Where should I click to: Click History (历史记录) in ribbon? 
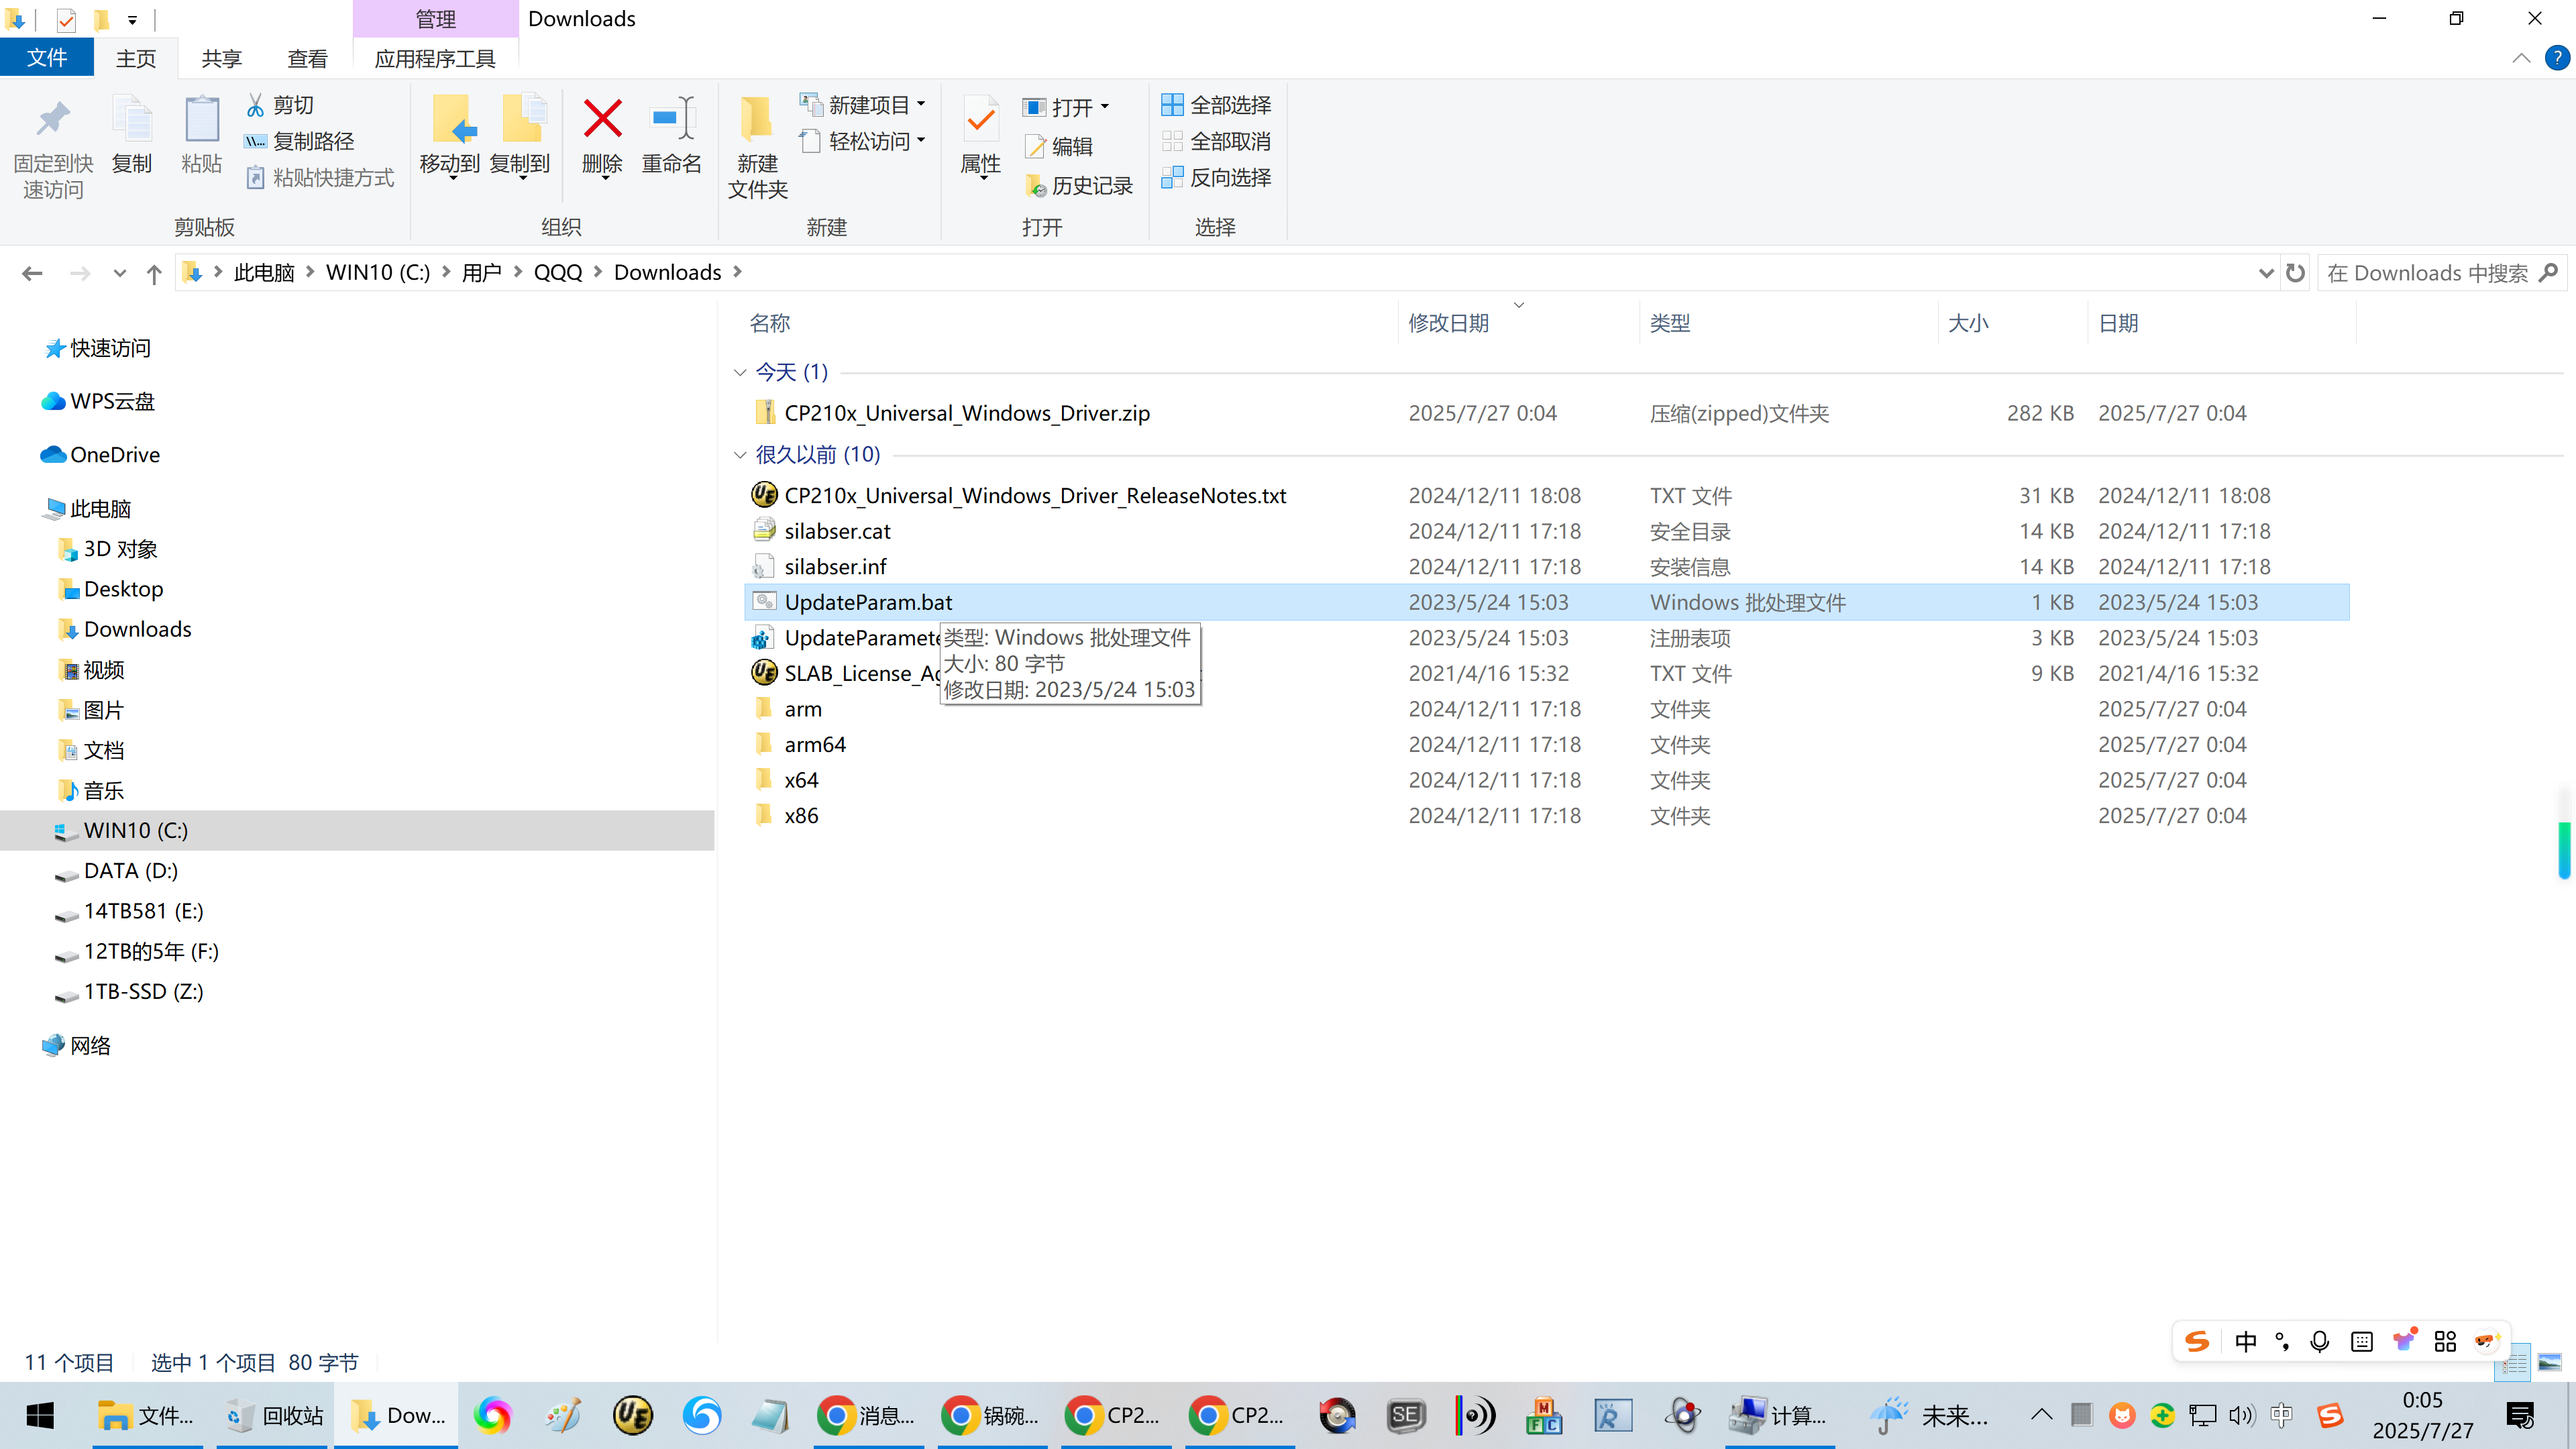(x=1078, y=185)
